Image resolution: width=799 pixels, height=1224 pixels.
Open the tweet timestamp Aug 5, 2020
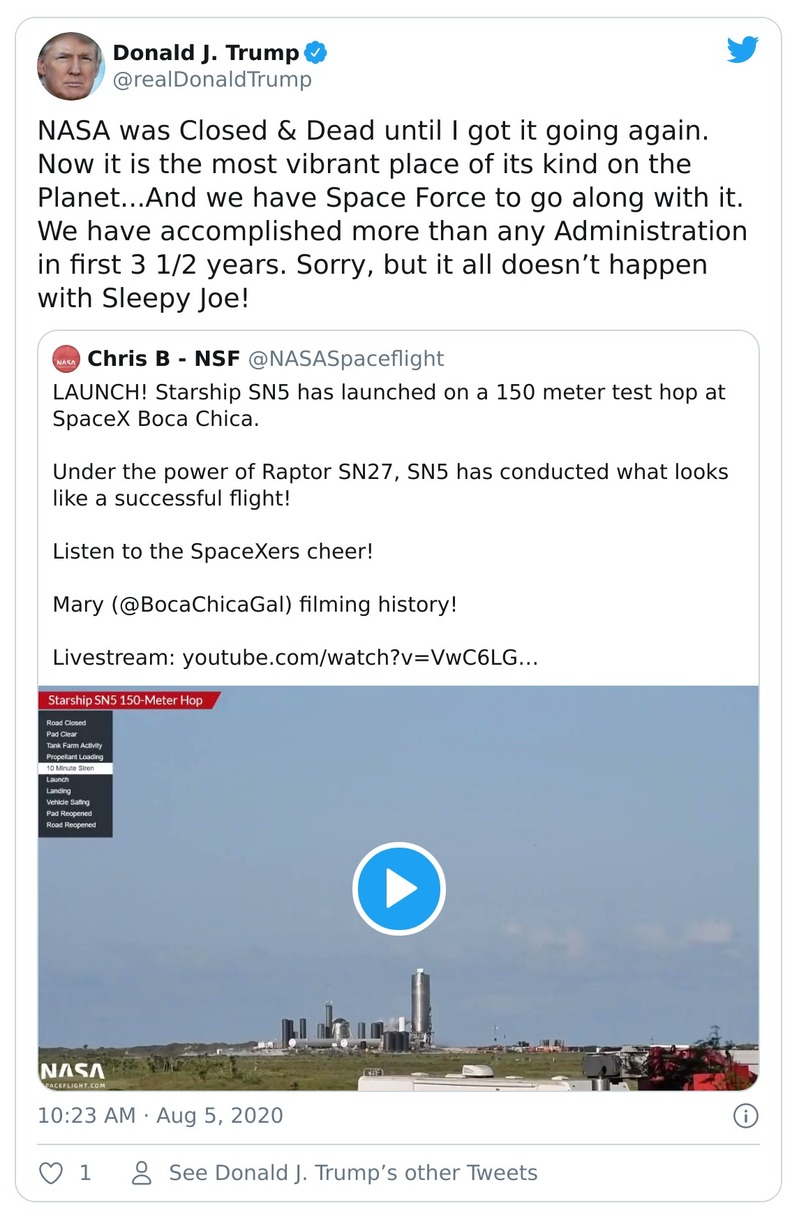(x=160, y=1115)
